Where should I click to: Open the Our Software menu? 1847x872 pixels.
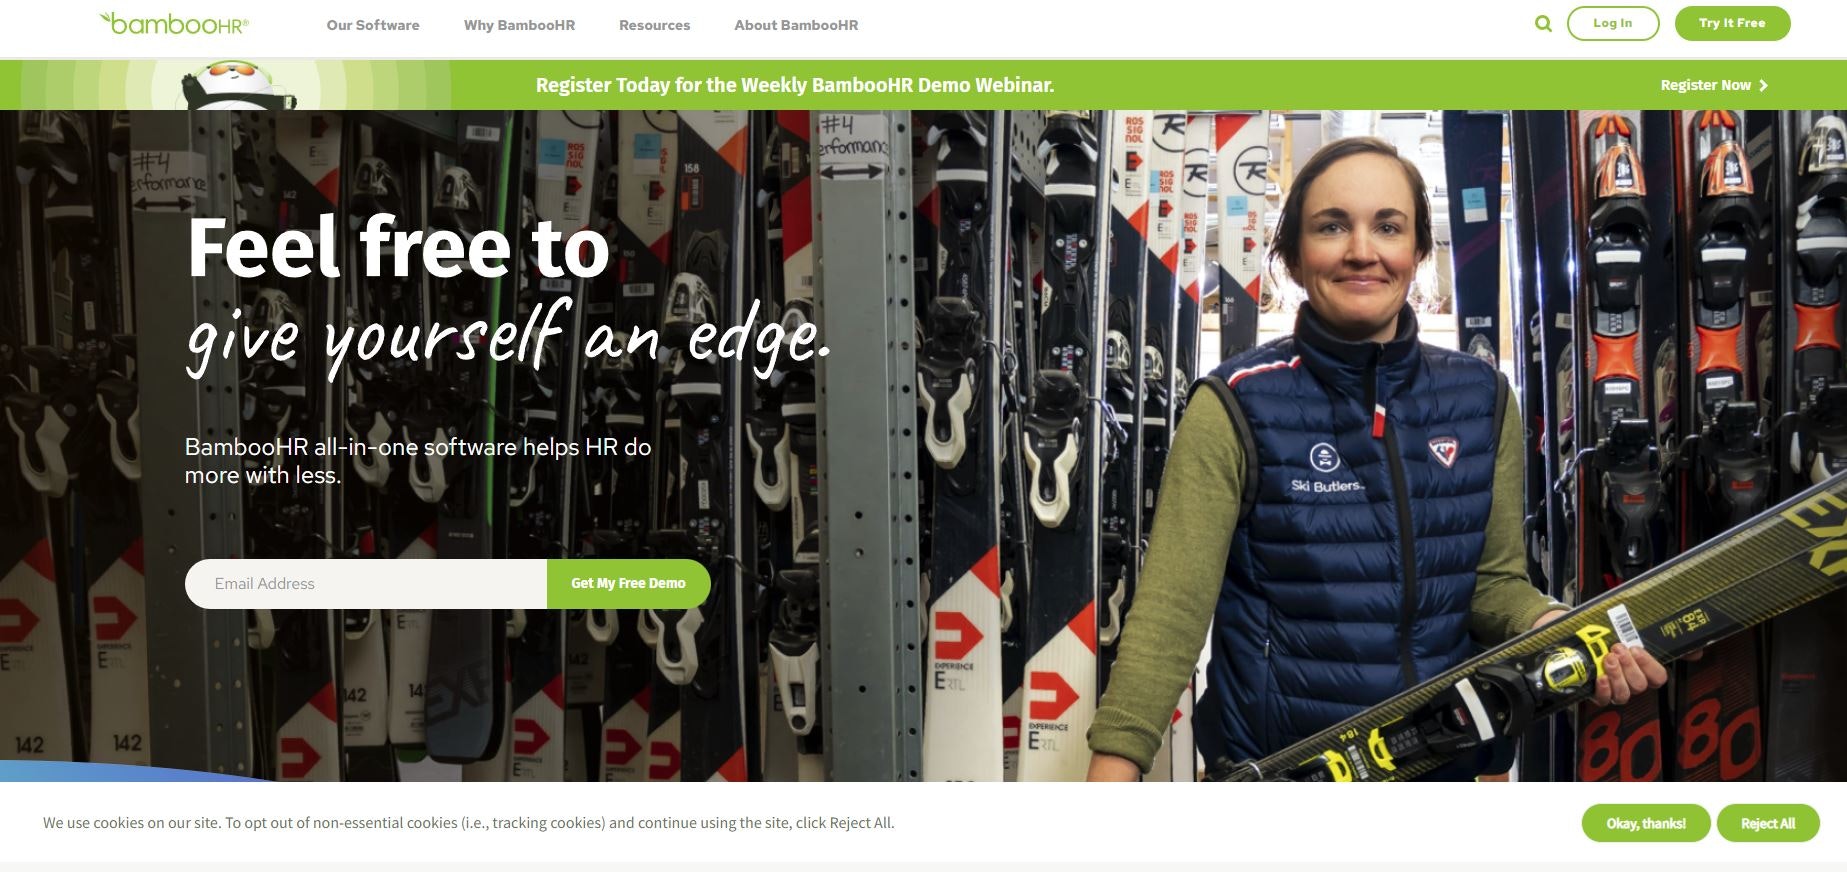[x=373, y=25]
